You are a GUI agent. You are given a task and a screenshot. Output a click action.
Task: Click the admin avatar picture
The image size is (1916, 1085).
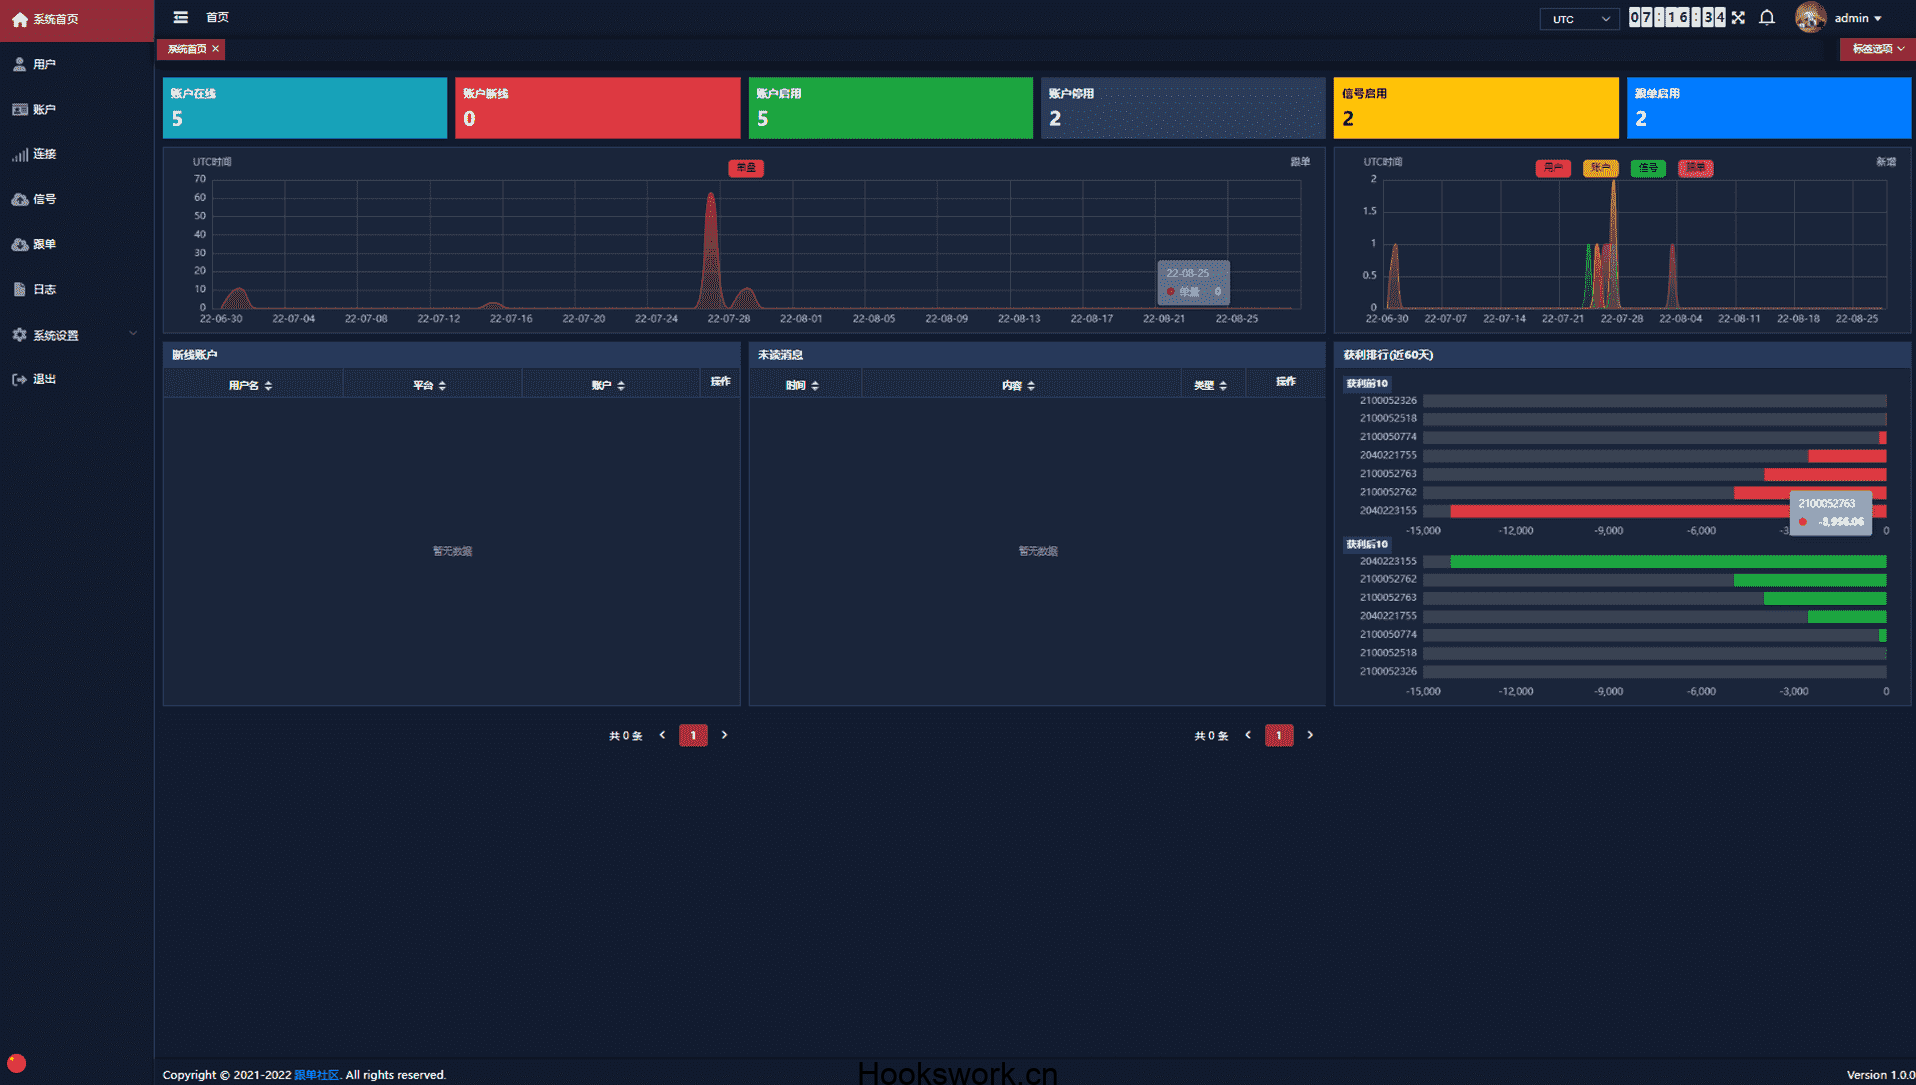(x=1810, y=18)
